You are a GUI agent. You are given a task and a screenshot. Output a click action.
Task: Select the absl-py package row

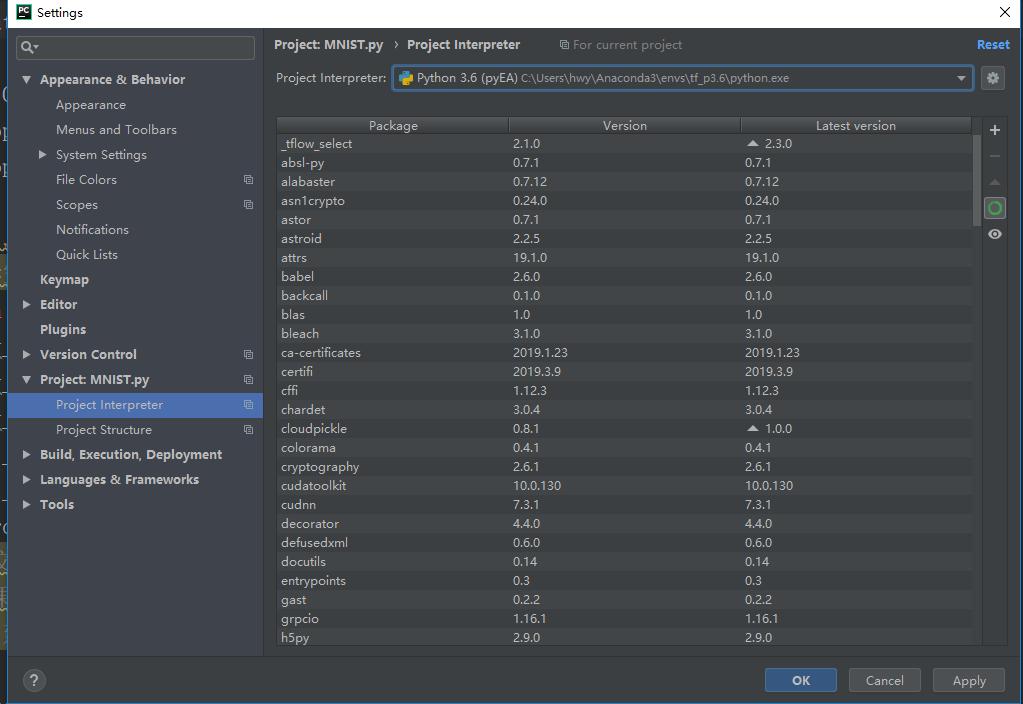pos(624,162)
